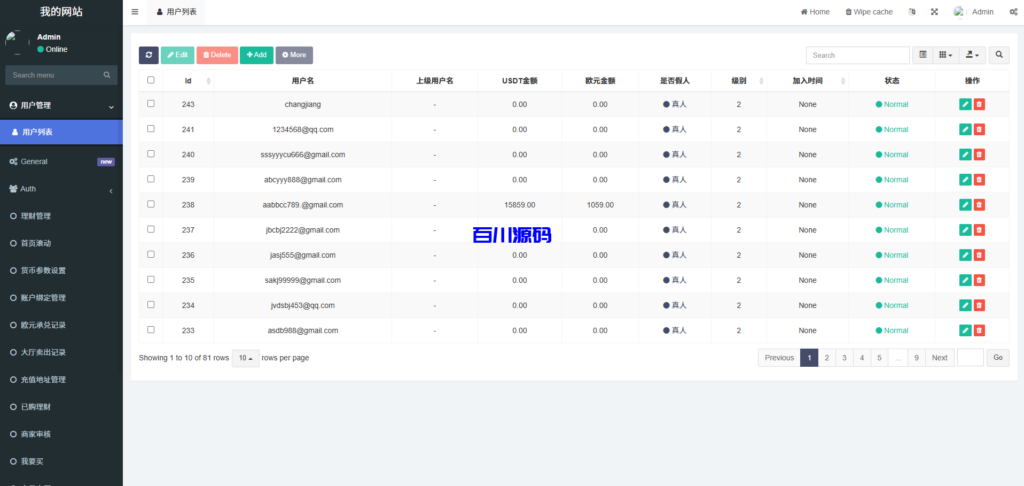This screenshot has height=486, width=1024.
Task: Edit row abcyyy888@gmail.com pencil icon
Action: tap(965, 180)
